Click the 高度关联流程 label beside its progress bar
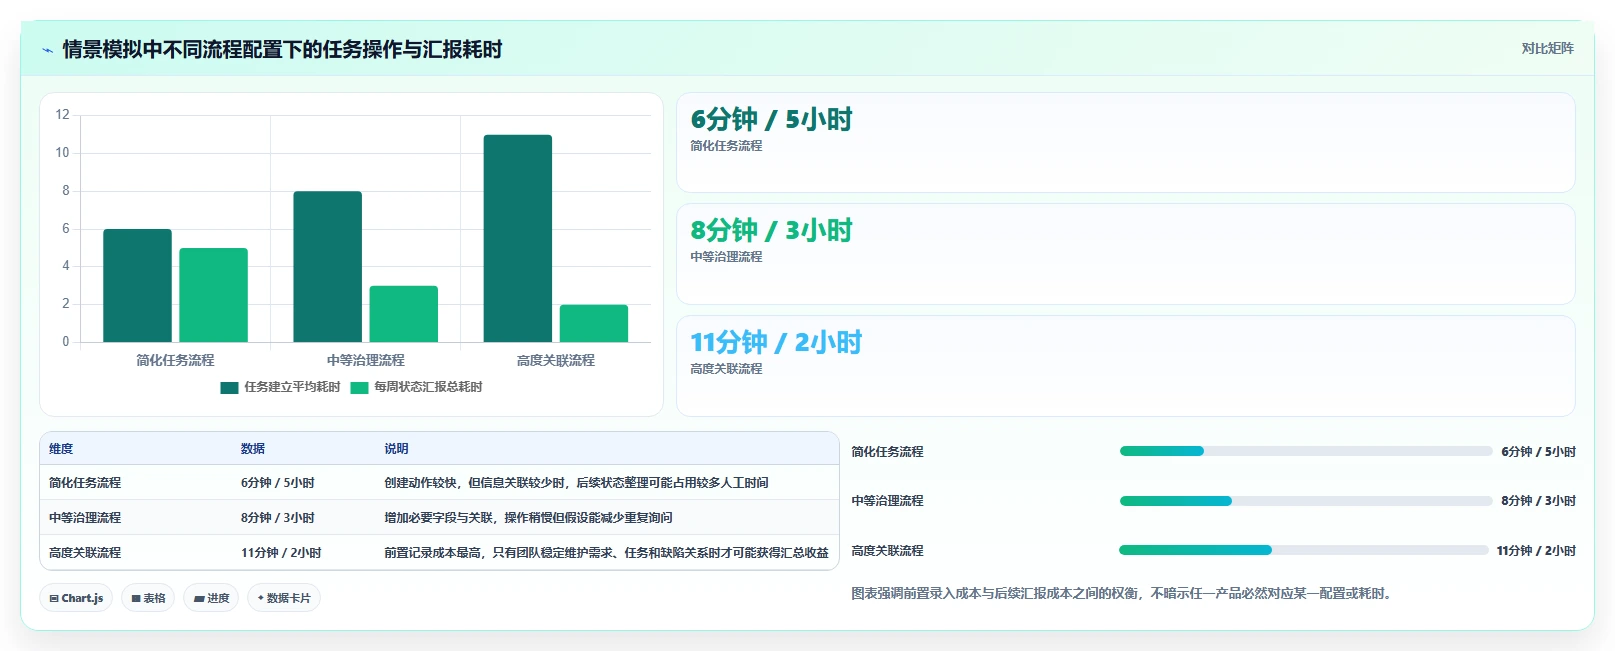 [x=887, y=551]
